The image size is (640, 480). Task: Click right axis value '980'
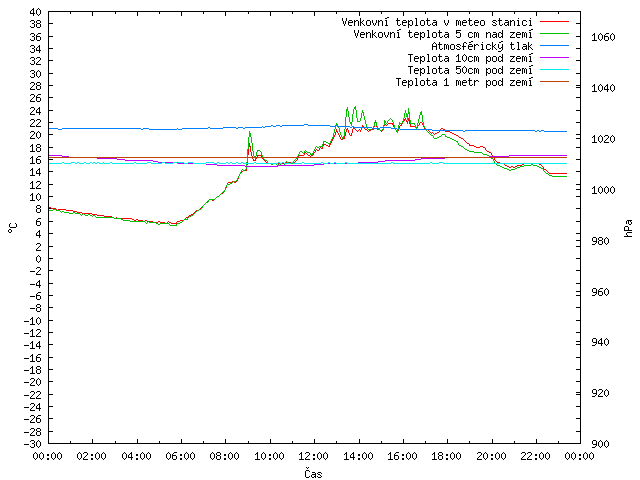click(x=600, y=241)
